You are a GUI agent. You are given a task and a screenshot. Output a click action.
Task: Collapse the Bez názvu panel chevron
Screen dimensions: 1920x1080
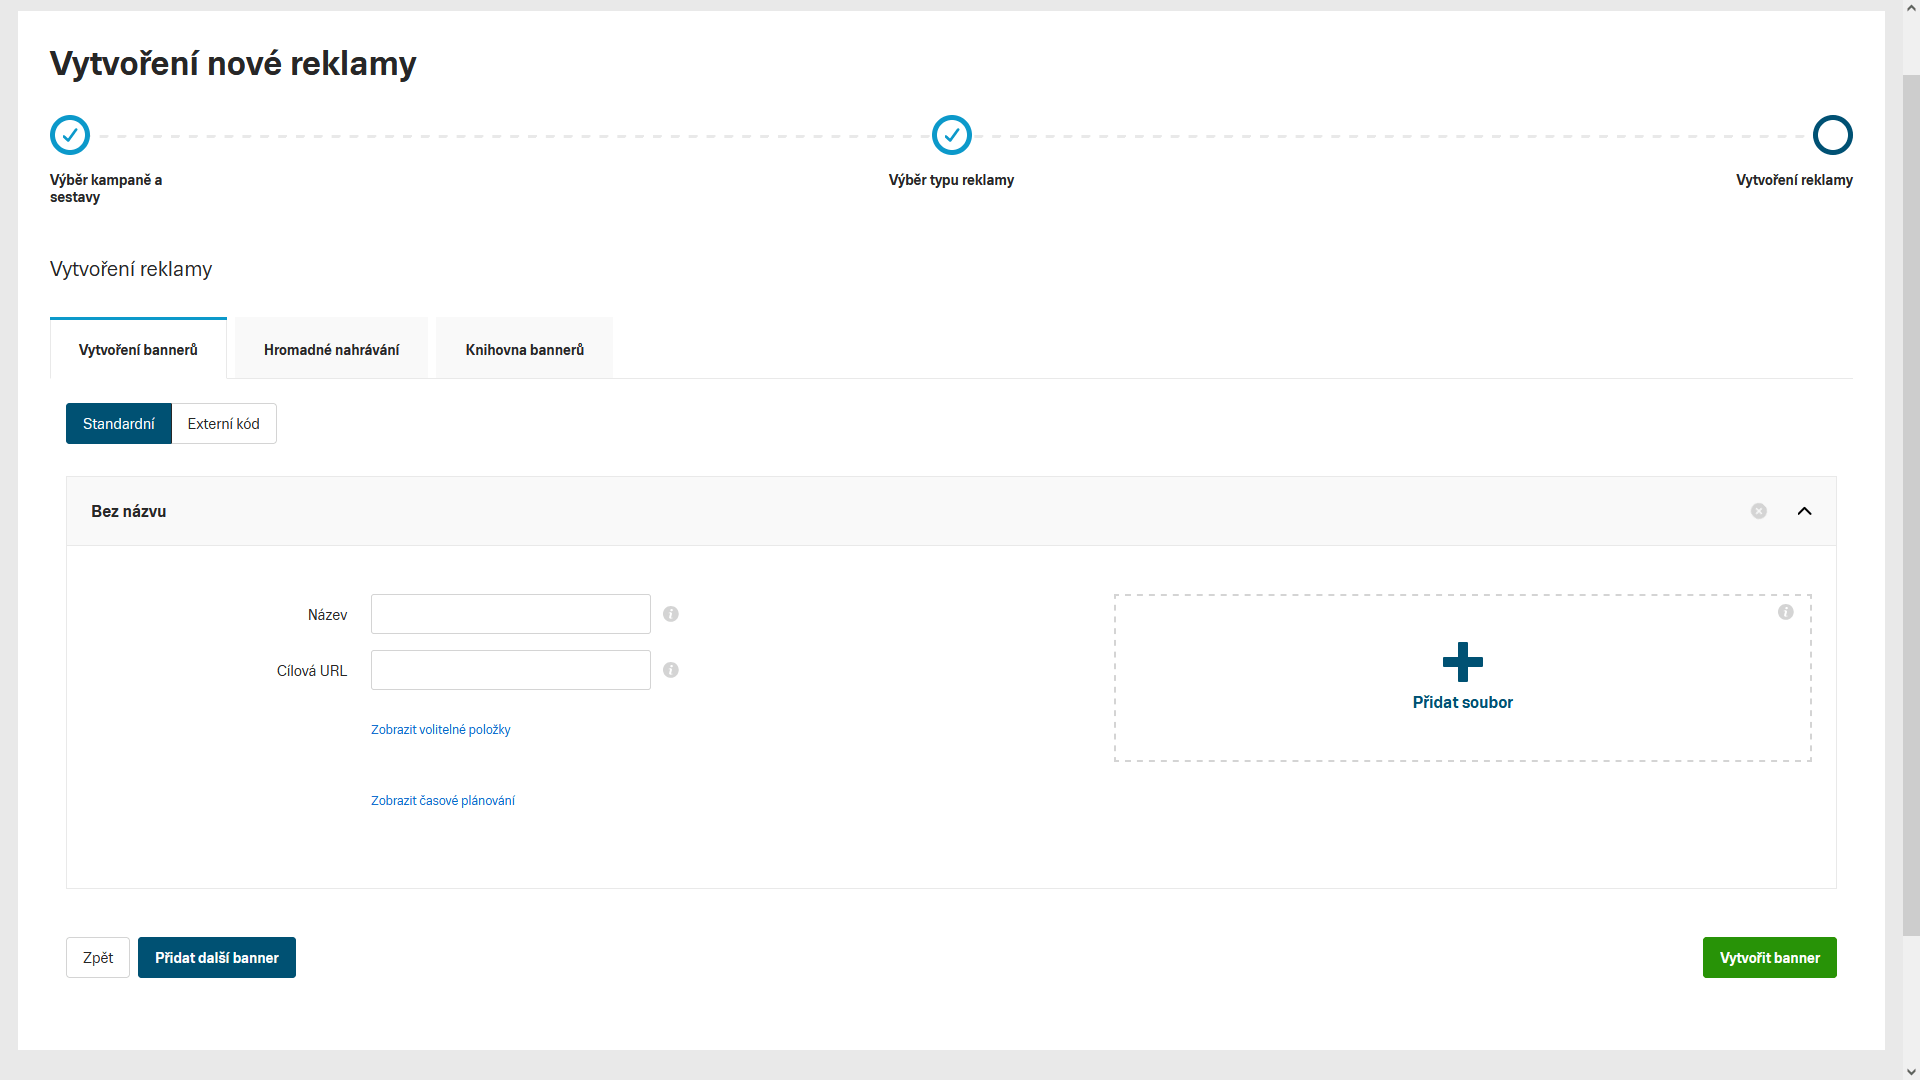point(1804,511)
